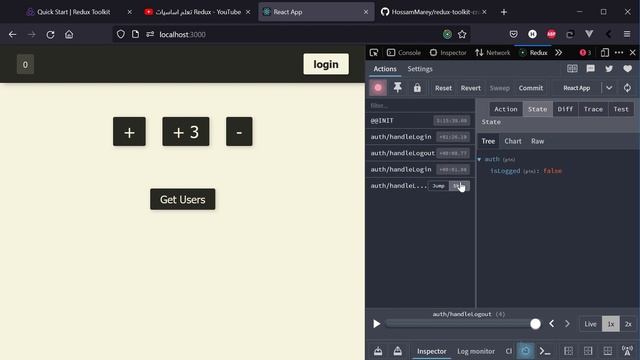
Task: Click the Reset button
Action: (443, 88)
